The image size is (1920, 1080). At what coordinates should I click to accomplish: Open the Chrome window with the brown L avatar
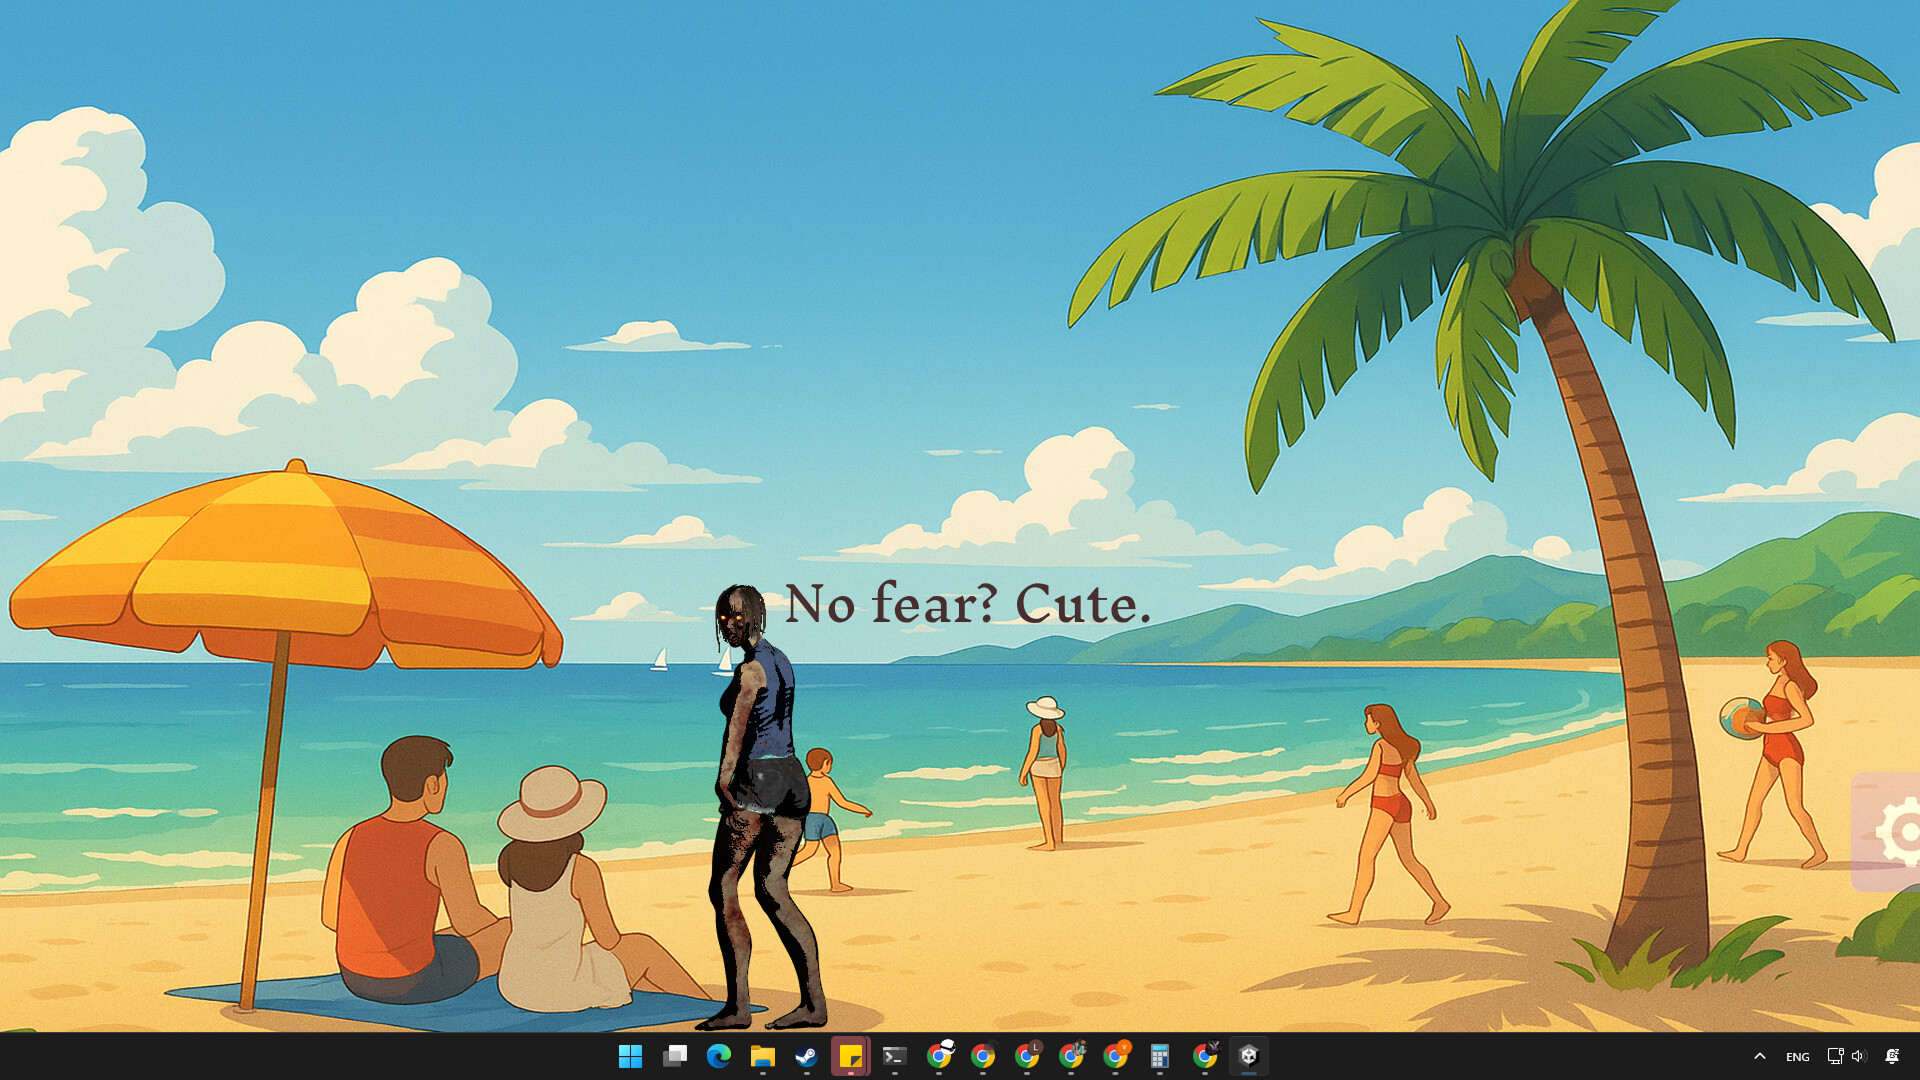(x=1026, y=1056)
